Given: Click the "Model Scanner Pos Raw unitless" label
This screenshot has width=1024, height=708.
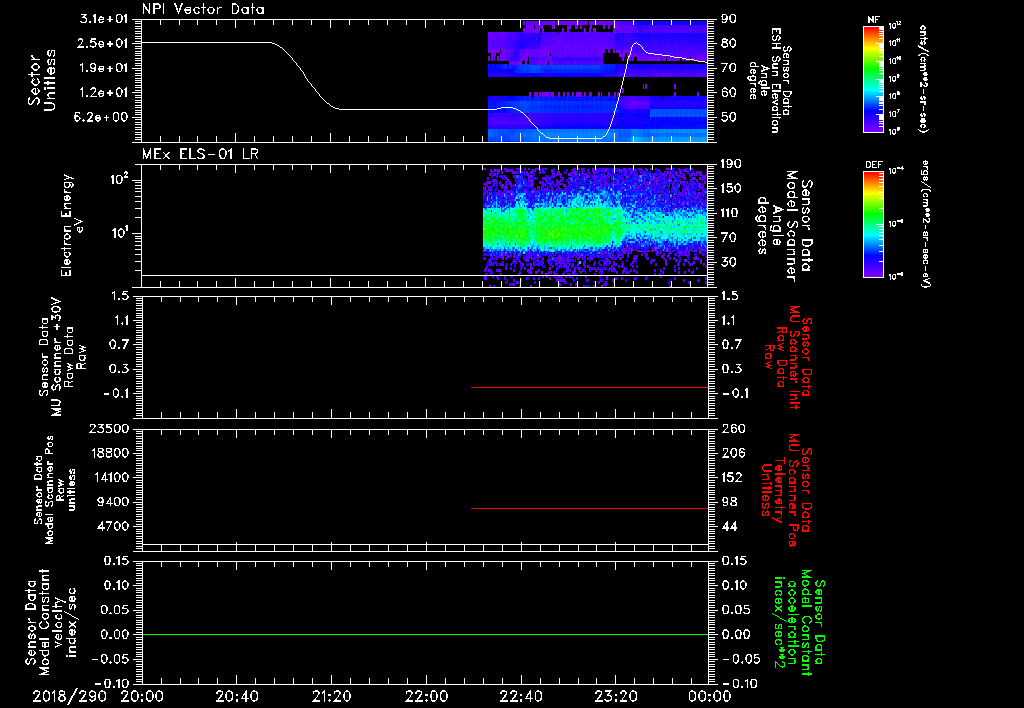Looking at the screenshot, I should pos(55,490).
